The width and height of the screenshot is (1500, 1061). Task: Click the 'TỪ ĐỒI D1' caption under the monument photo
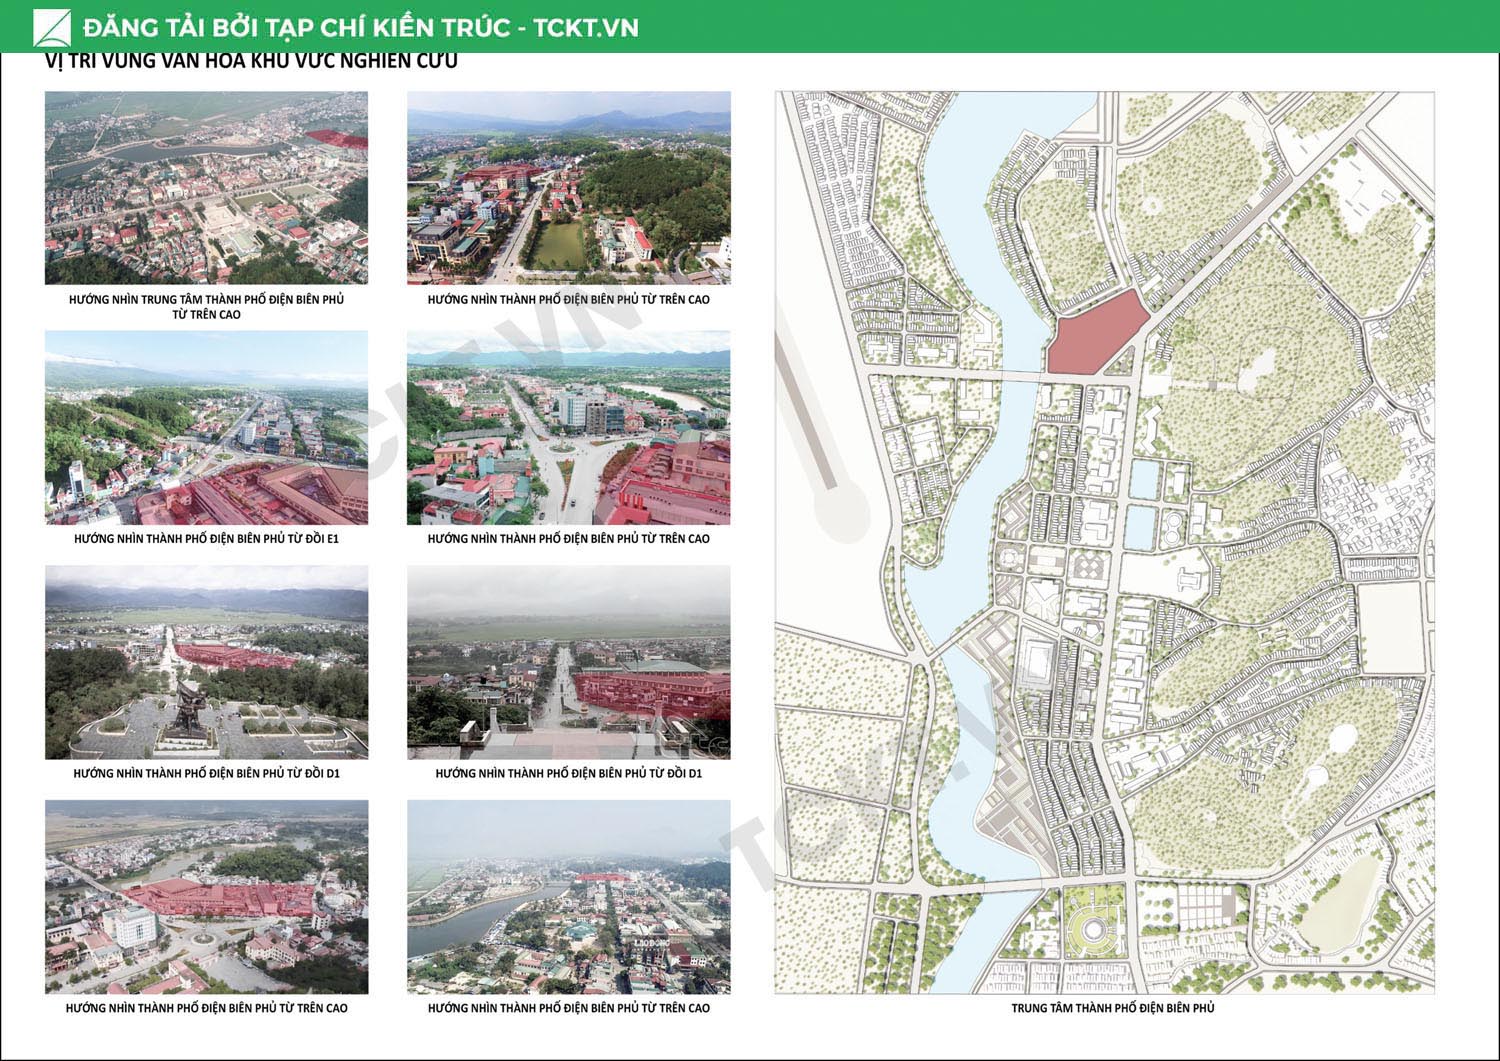pyautogui.click(x=206, y=773)
